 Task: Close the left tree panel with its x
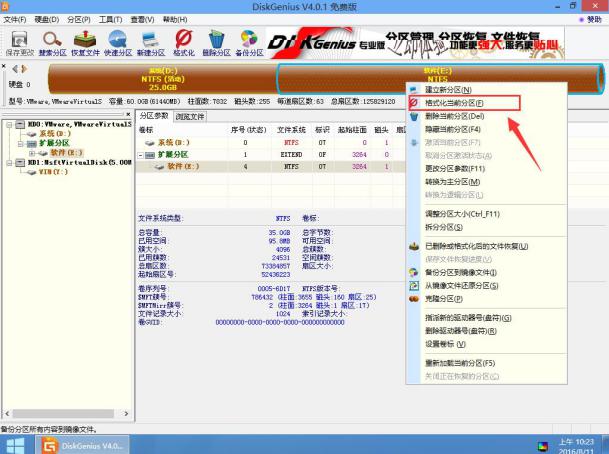(128, 114)
